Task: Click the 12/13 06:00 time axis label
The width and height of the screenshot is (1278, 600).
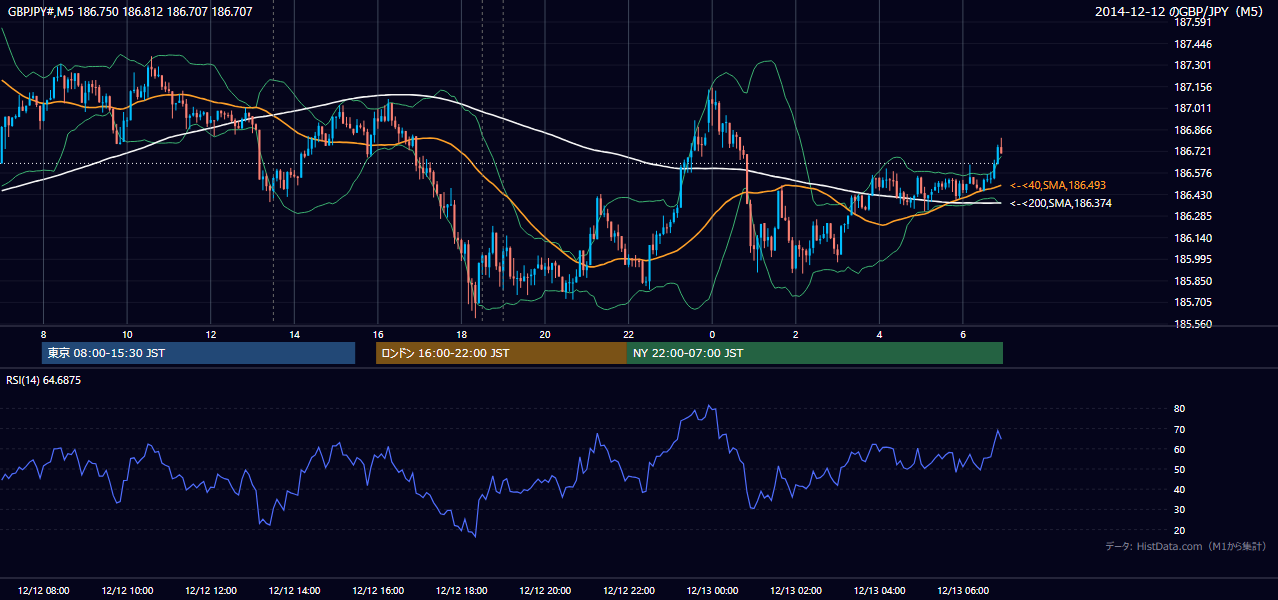Action: coord(962,591)
